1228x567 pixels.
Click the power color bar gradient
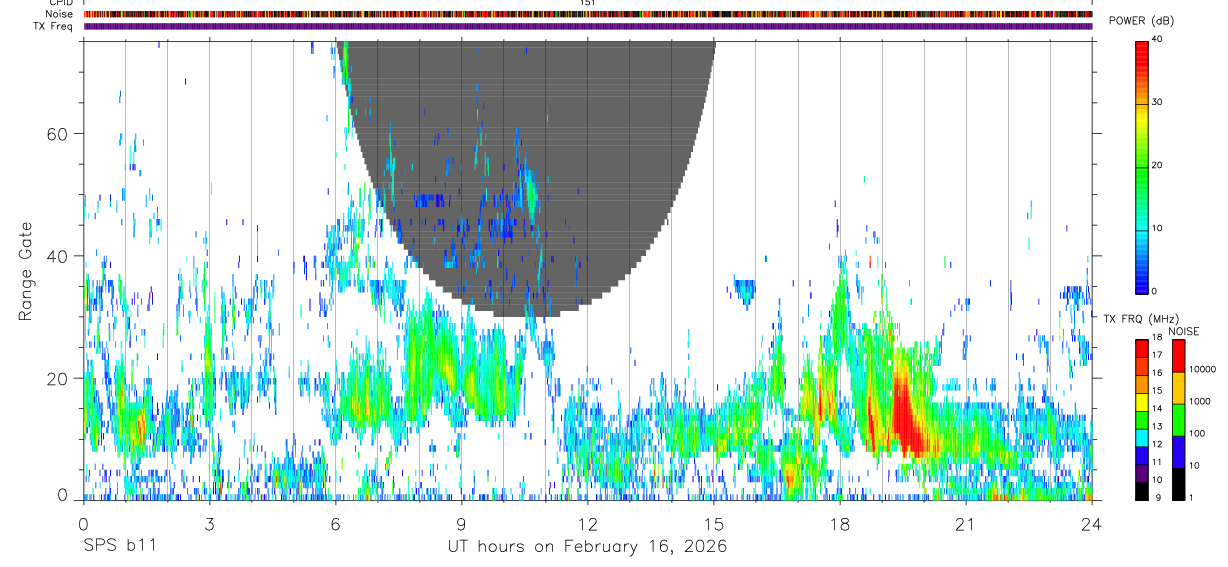(x=1141, y=166)
